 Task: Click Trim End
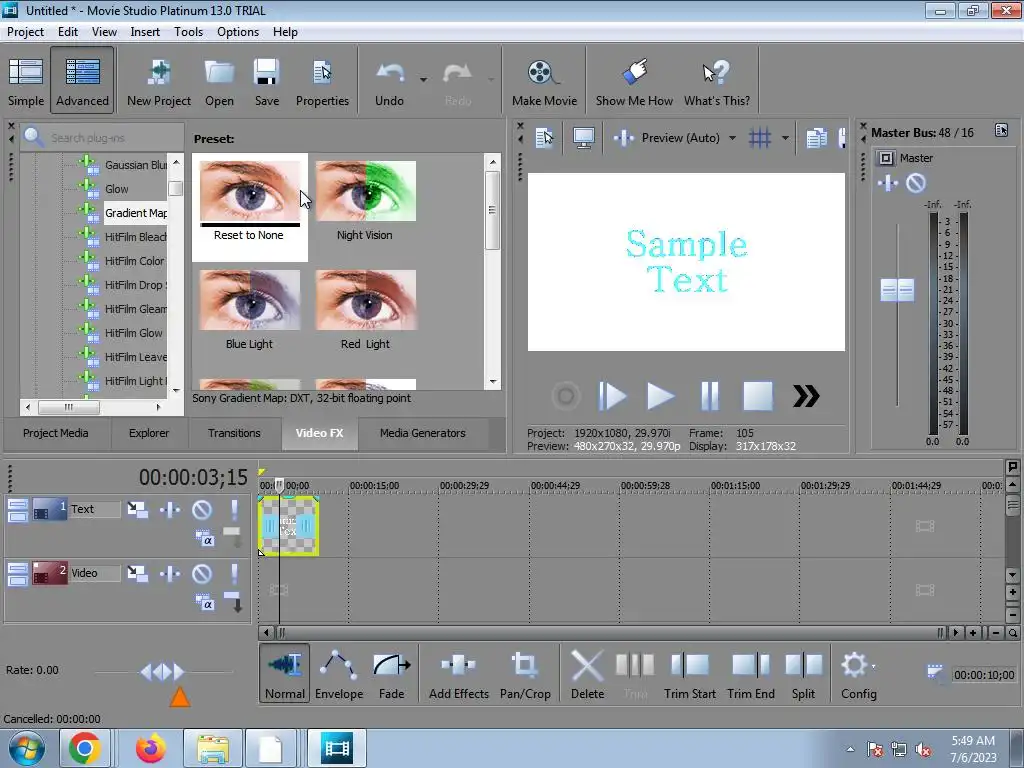pos(750,675)
